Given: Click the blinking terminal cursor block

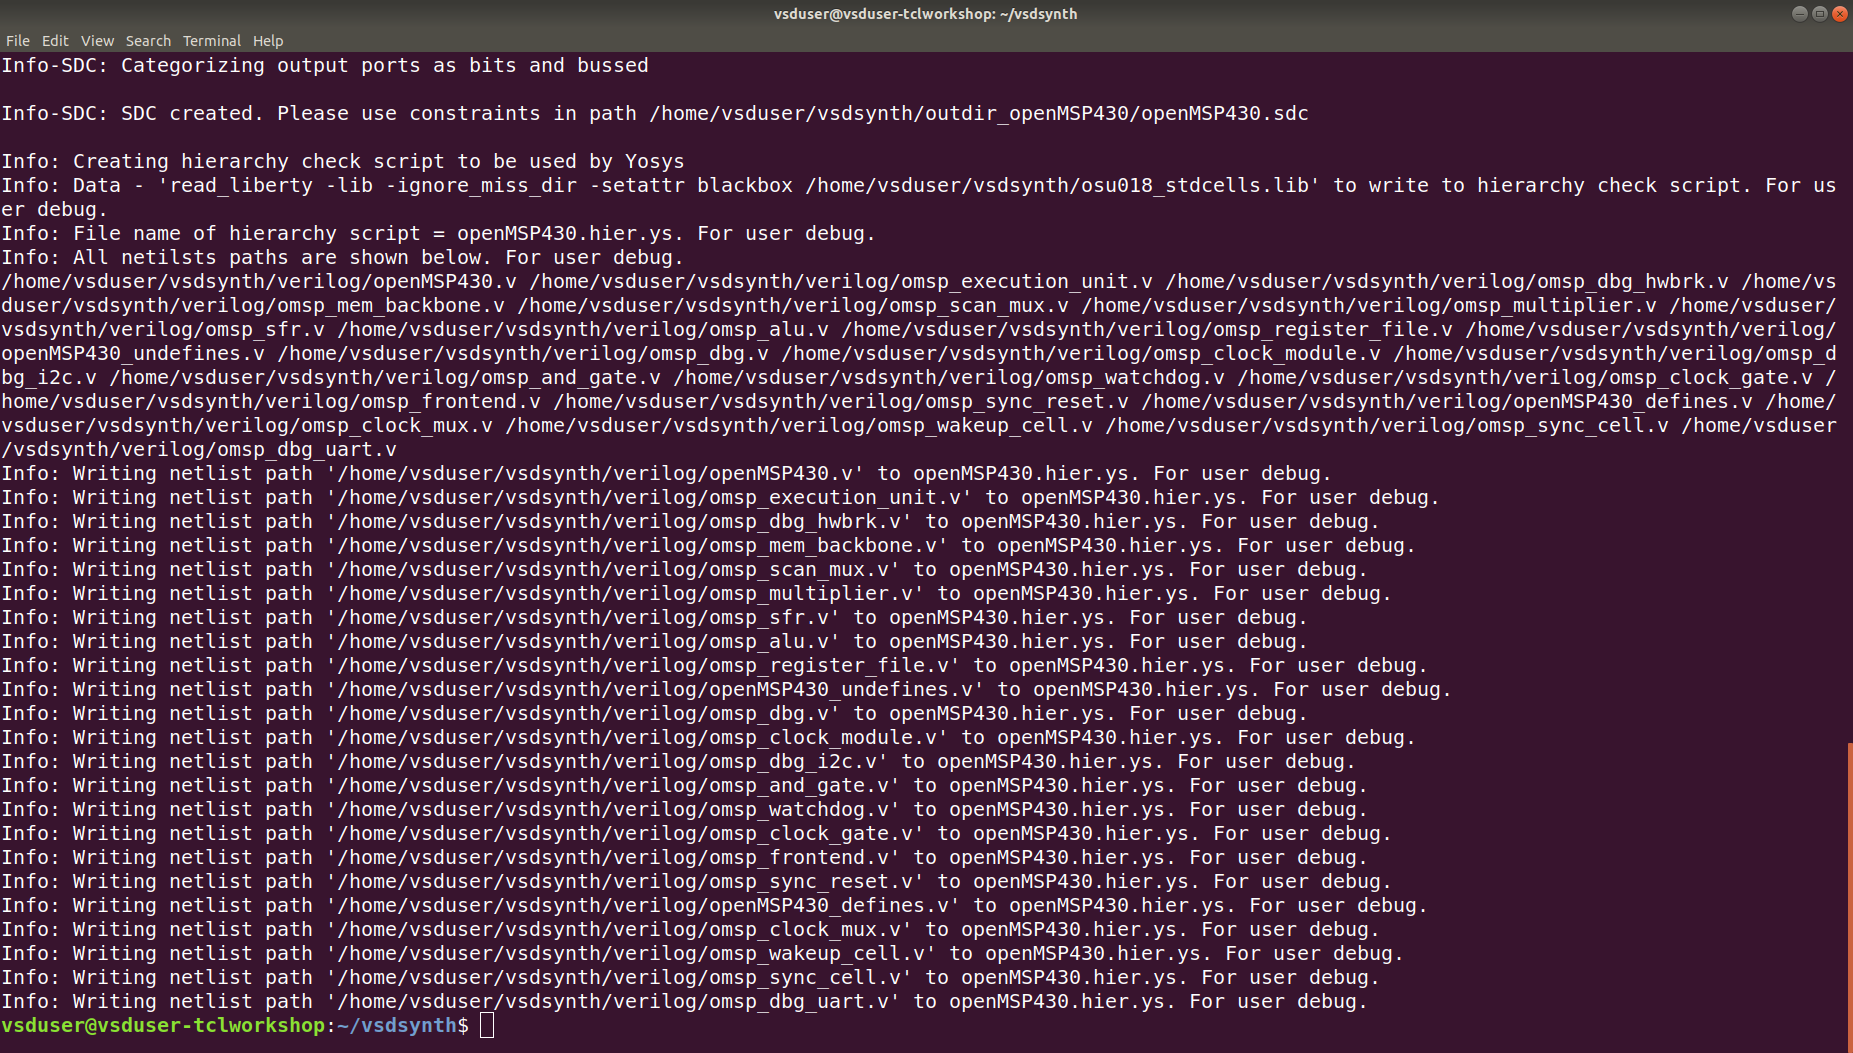Looking at the screenshot, I should point(487,1025).
